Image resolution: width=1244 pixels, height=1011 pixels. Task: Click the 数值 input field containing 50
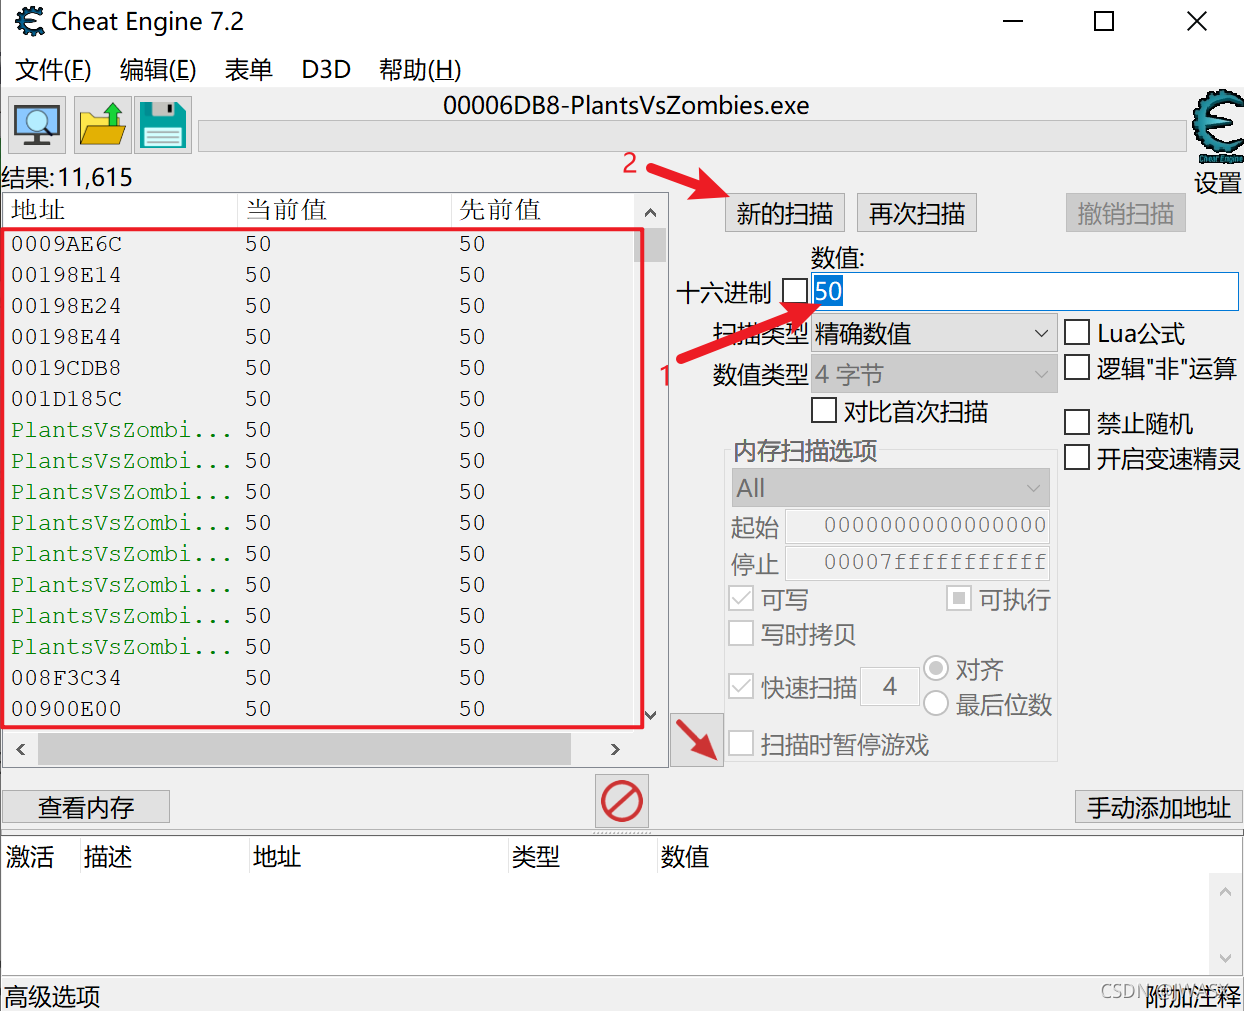coord(1025,291)
